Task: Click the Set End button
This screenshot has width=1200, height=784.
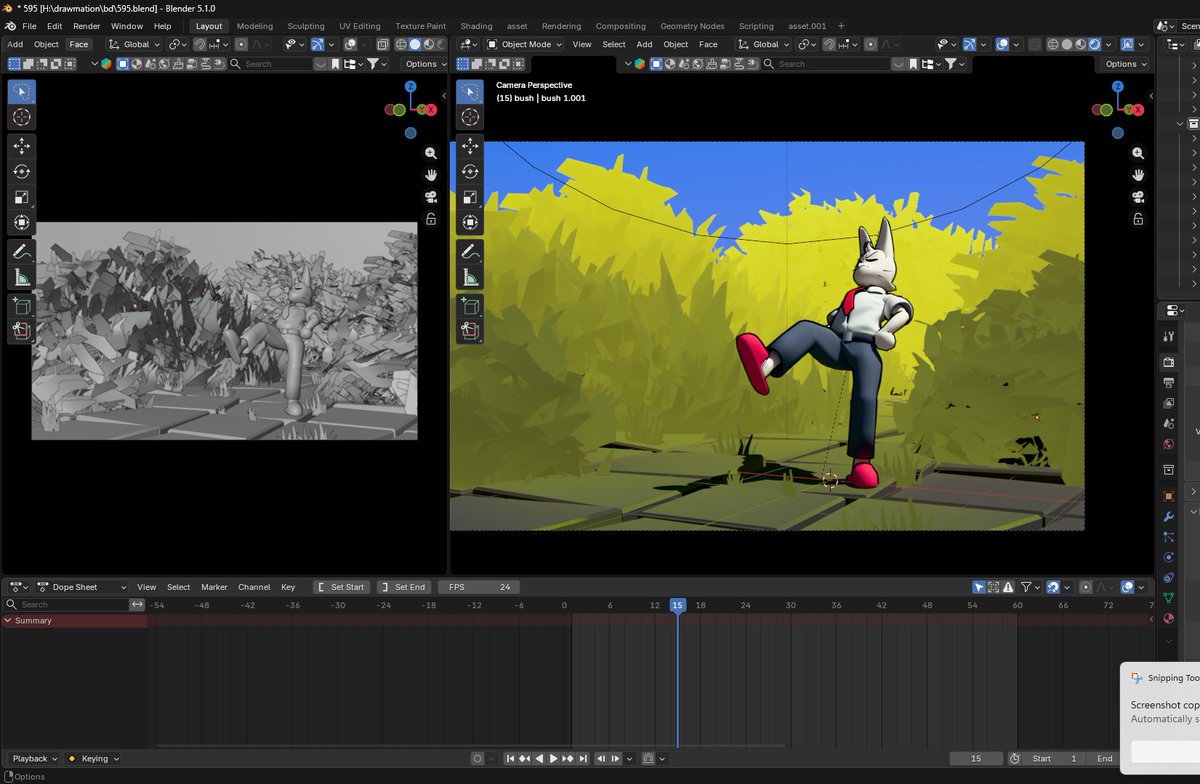Action: coord(404,587)
